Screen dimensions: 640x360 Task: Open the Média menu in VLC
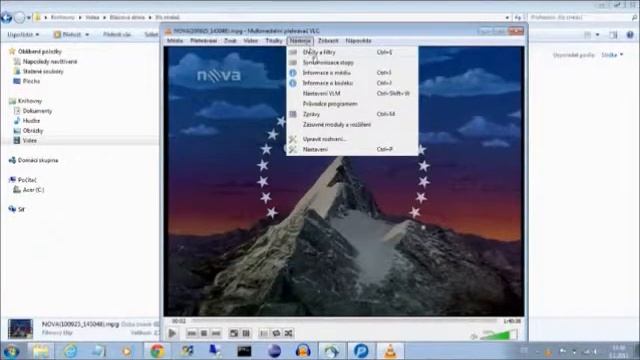click(x=175, y=41)
